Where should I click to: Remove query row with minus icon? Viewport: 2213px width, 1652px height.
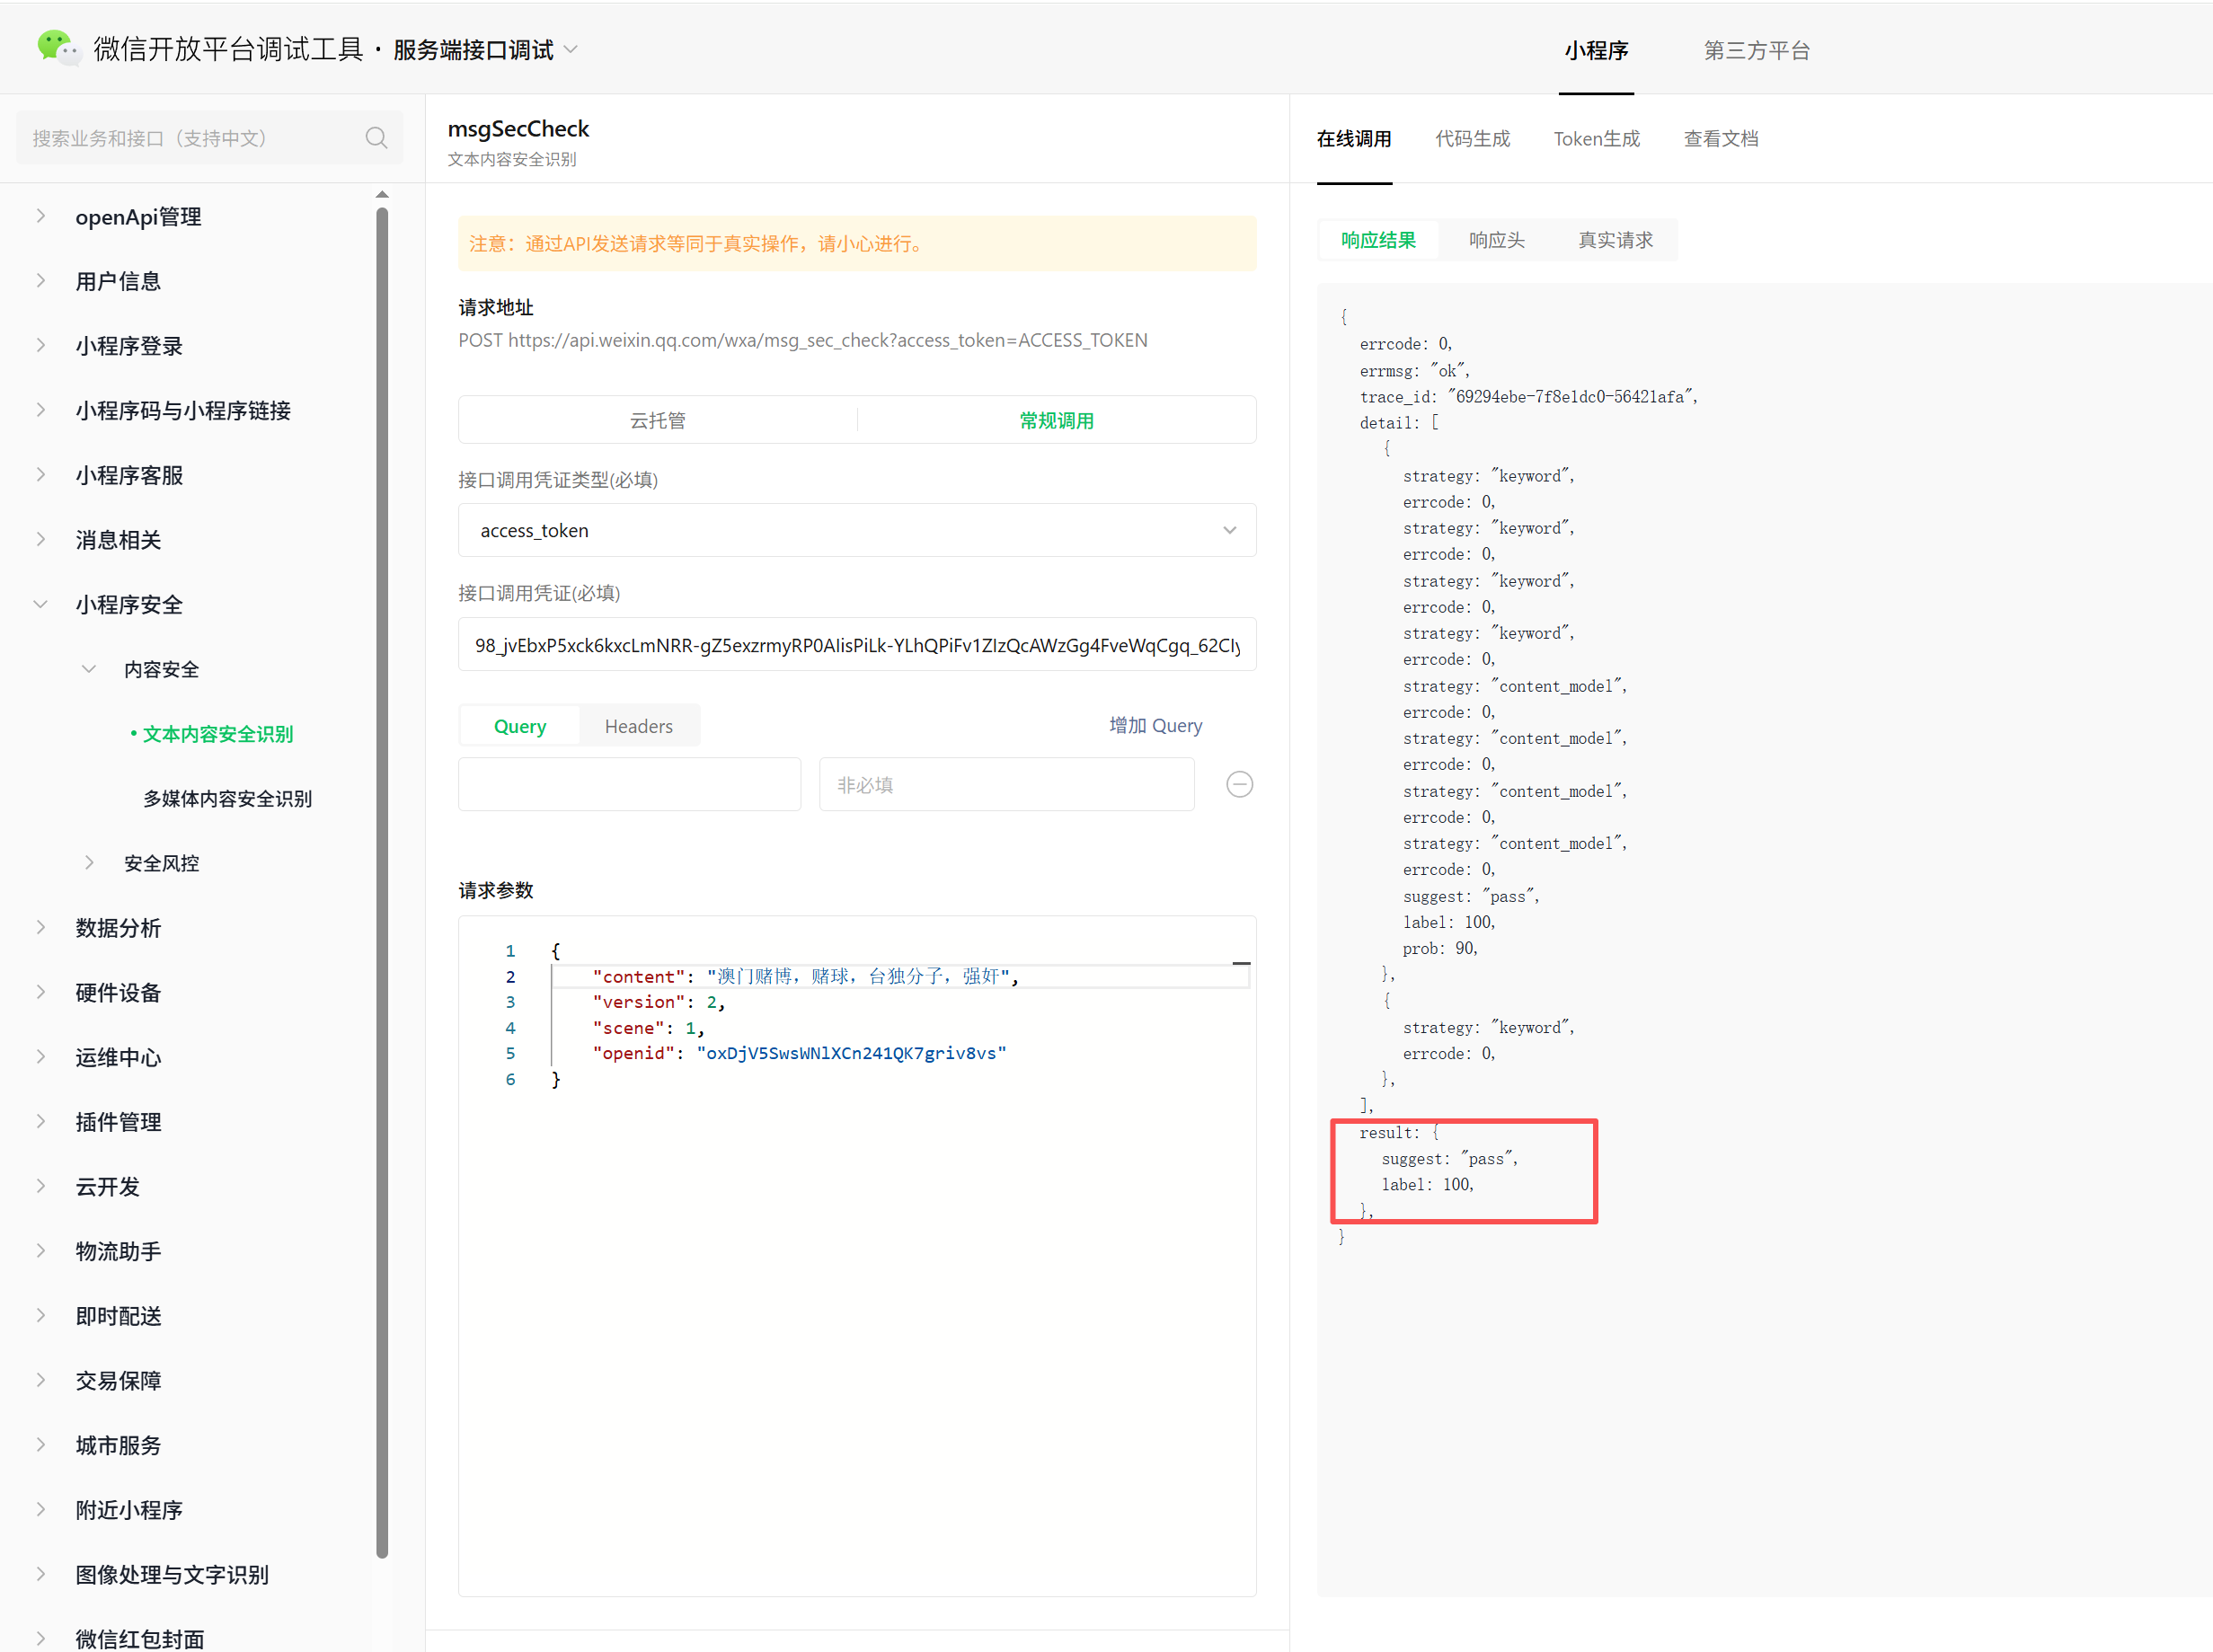(x=1239, y=784)
